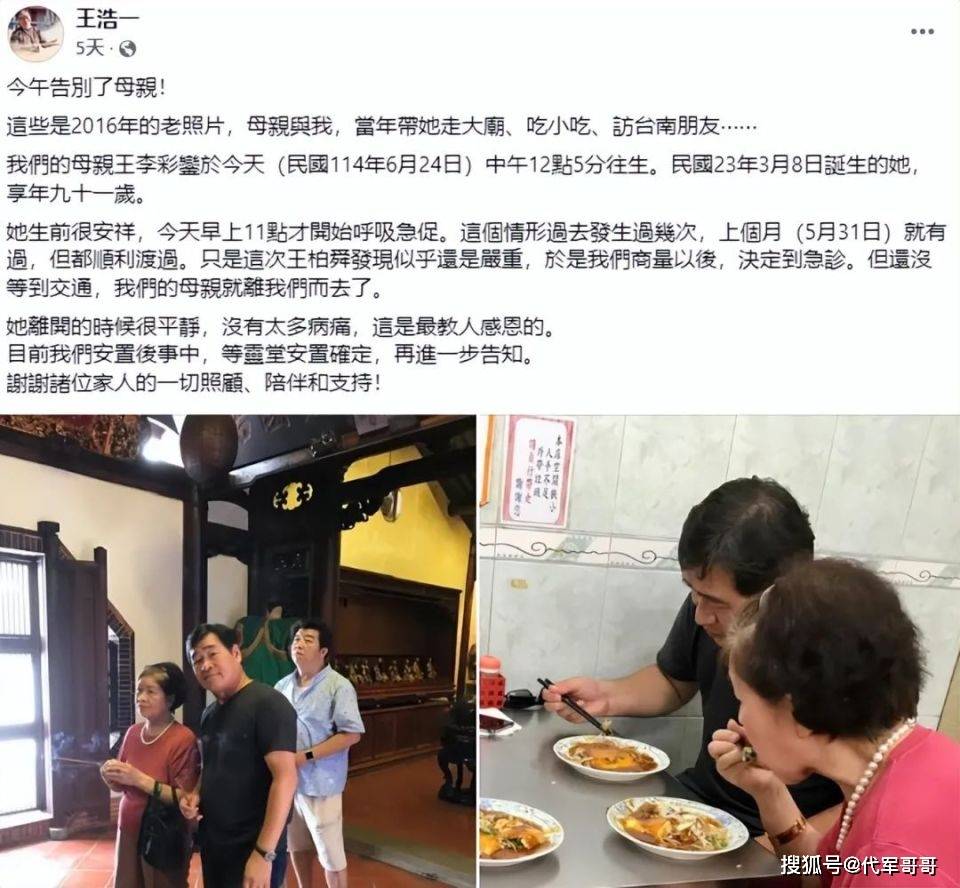Click the 5天 post timestamp
960x888 pixels.
point(89,48)
